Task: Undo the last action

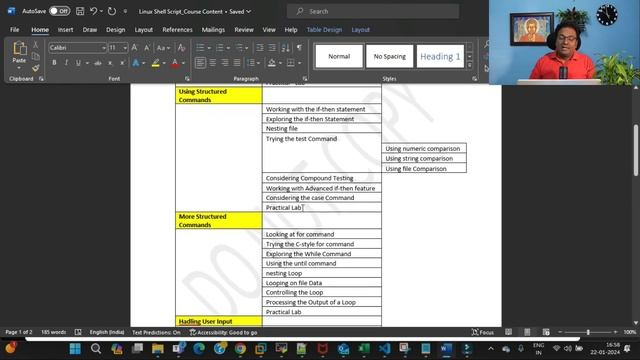Action: pos(93,11)
